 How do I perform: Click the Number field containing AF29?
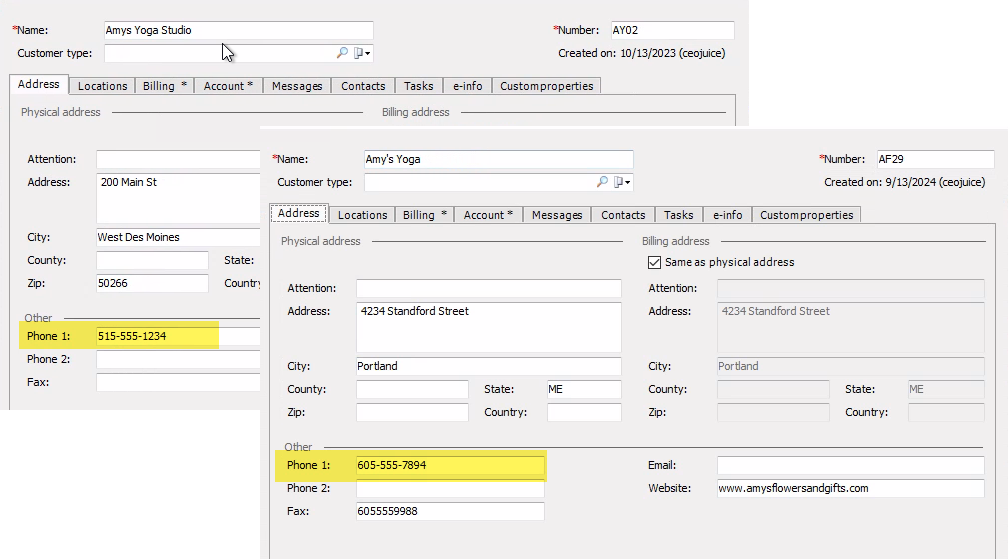click(x=935, y=159)
